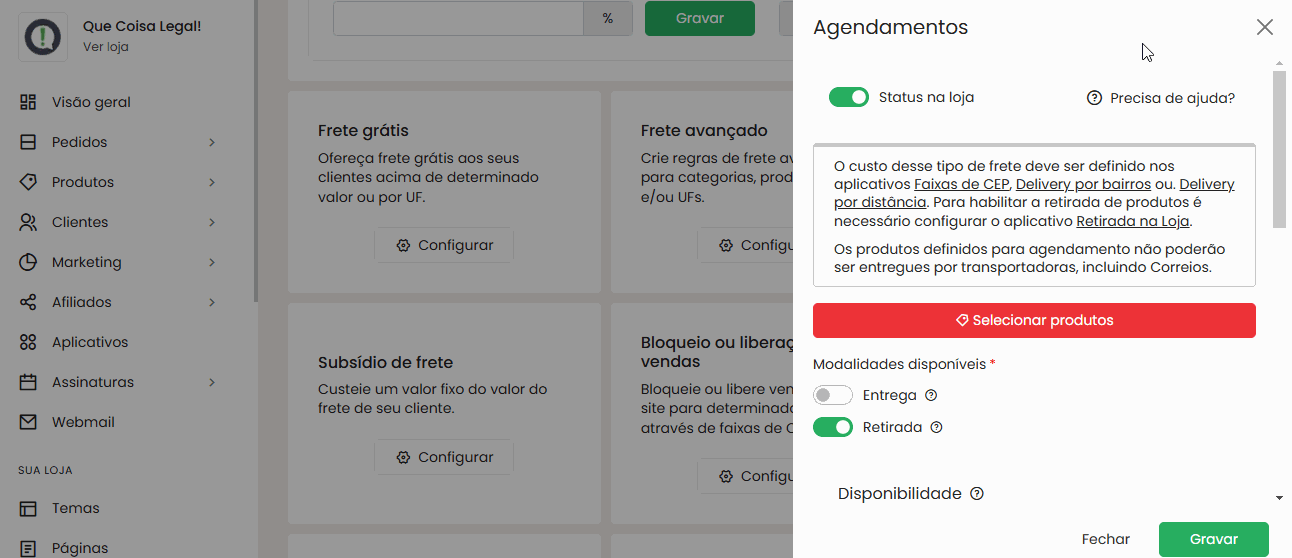Click the Produtos tag icon in sidebar
The height and width of the screenshot is (558, 1292).
[x=28, y=182]
